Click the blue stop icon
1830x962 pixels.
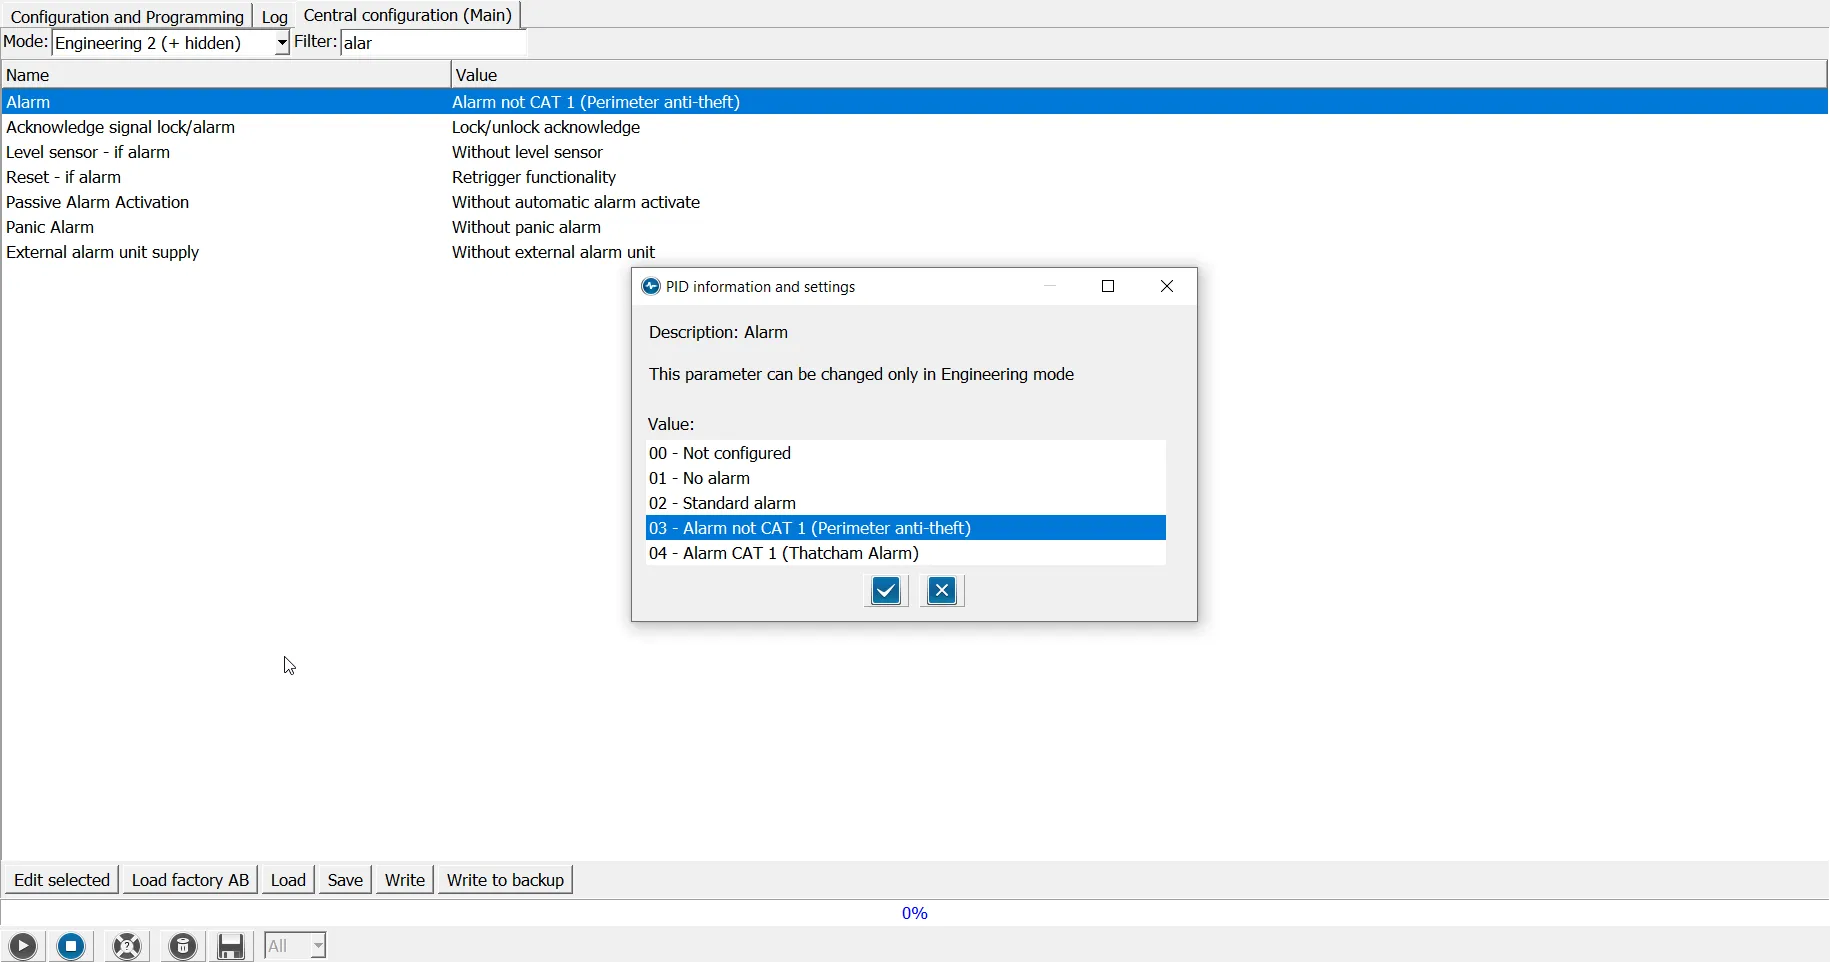tap(72, 946)
